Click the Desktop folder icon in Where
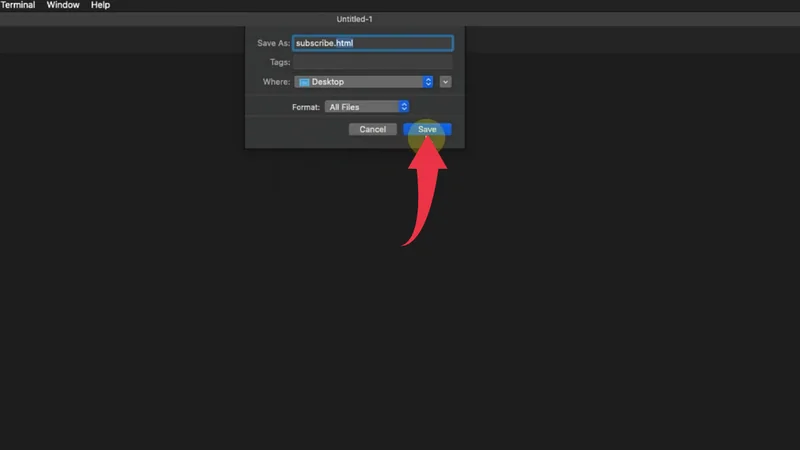 click(x=304, y=82)
